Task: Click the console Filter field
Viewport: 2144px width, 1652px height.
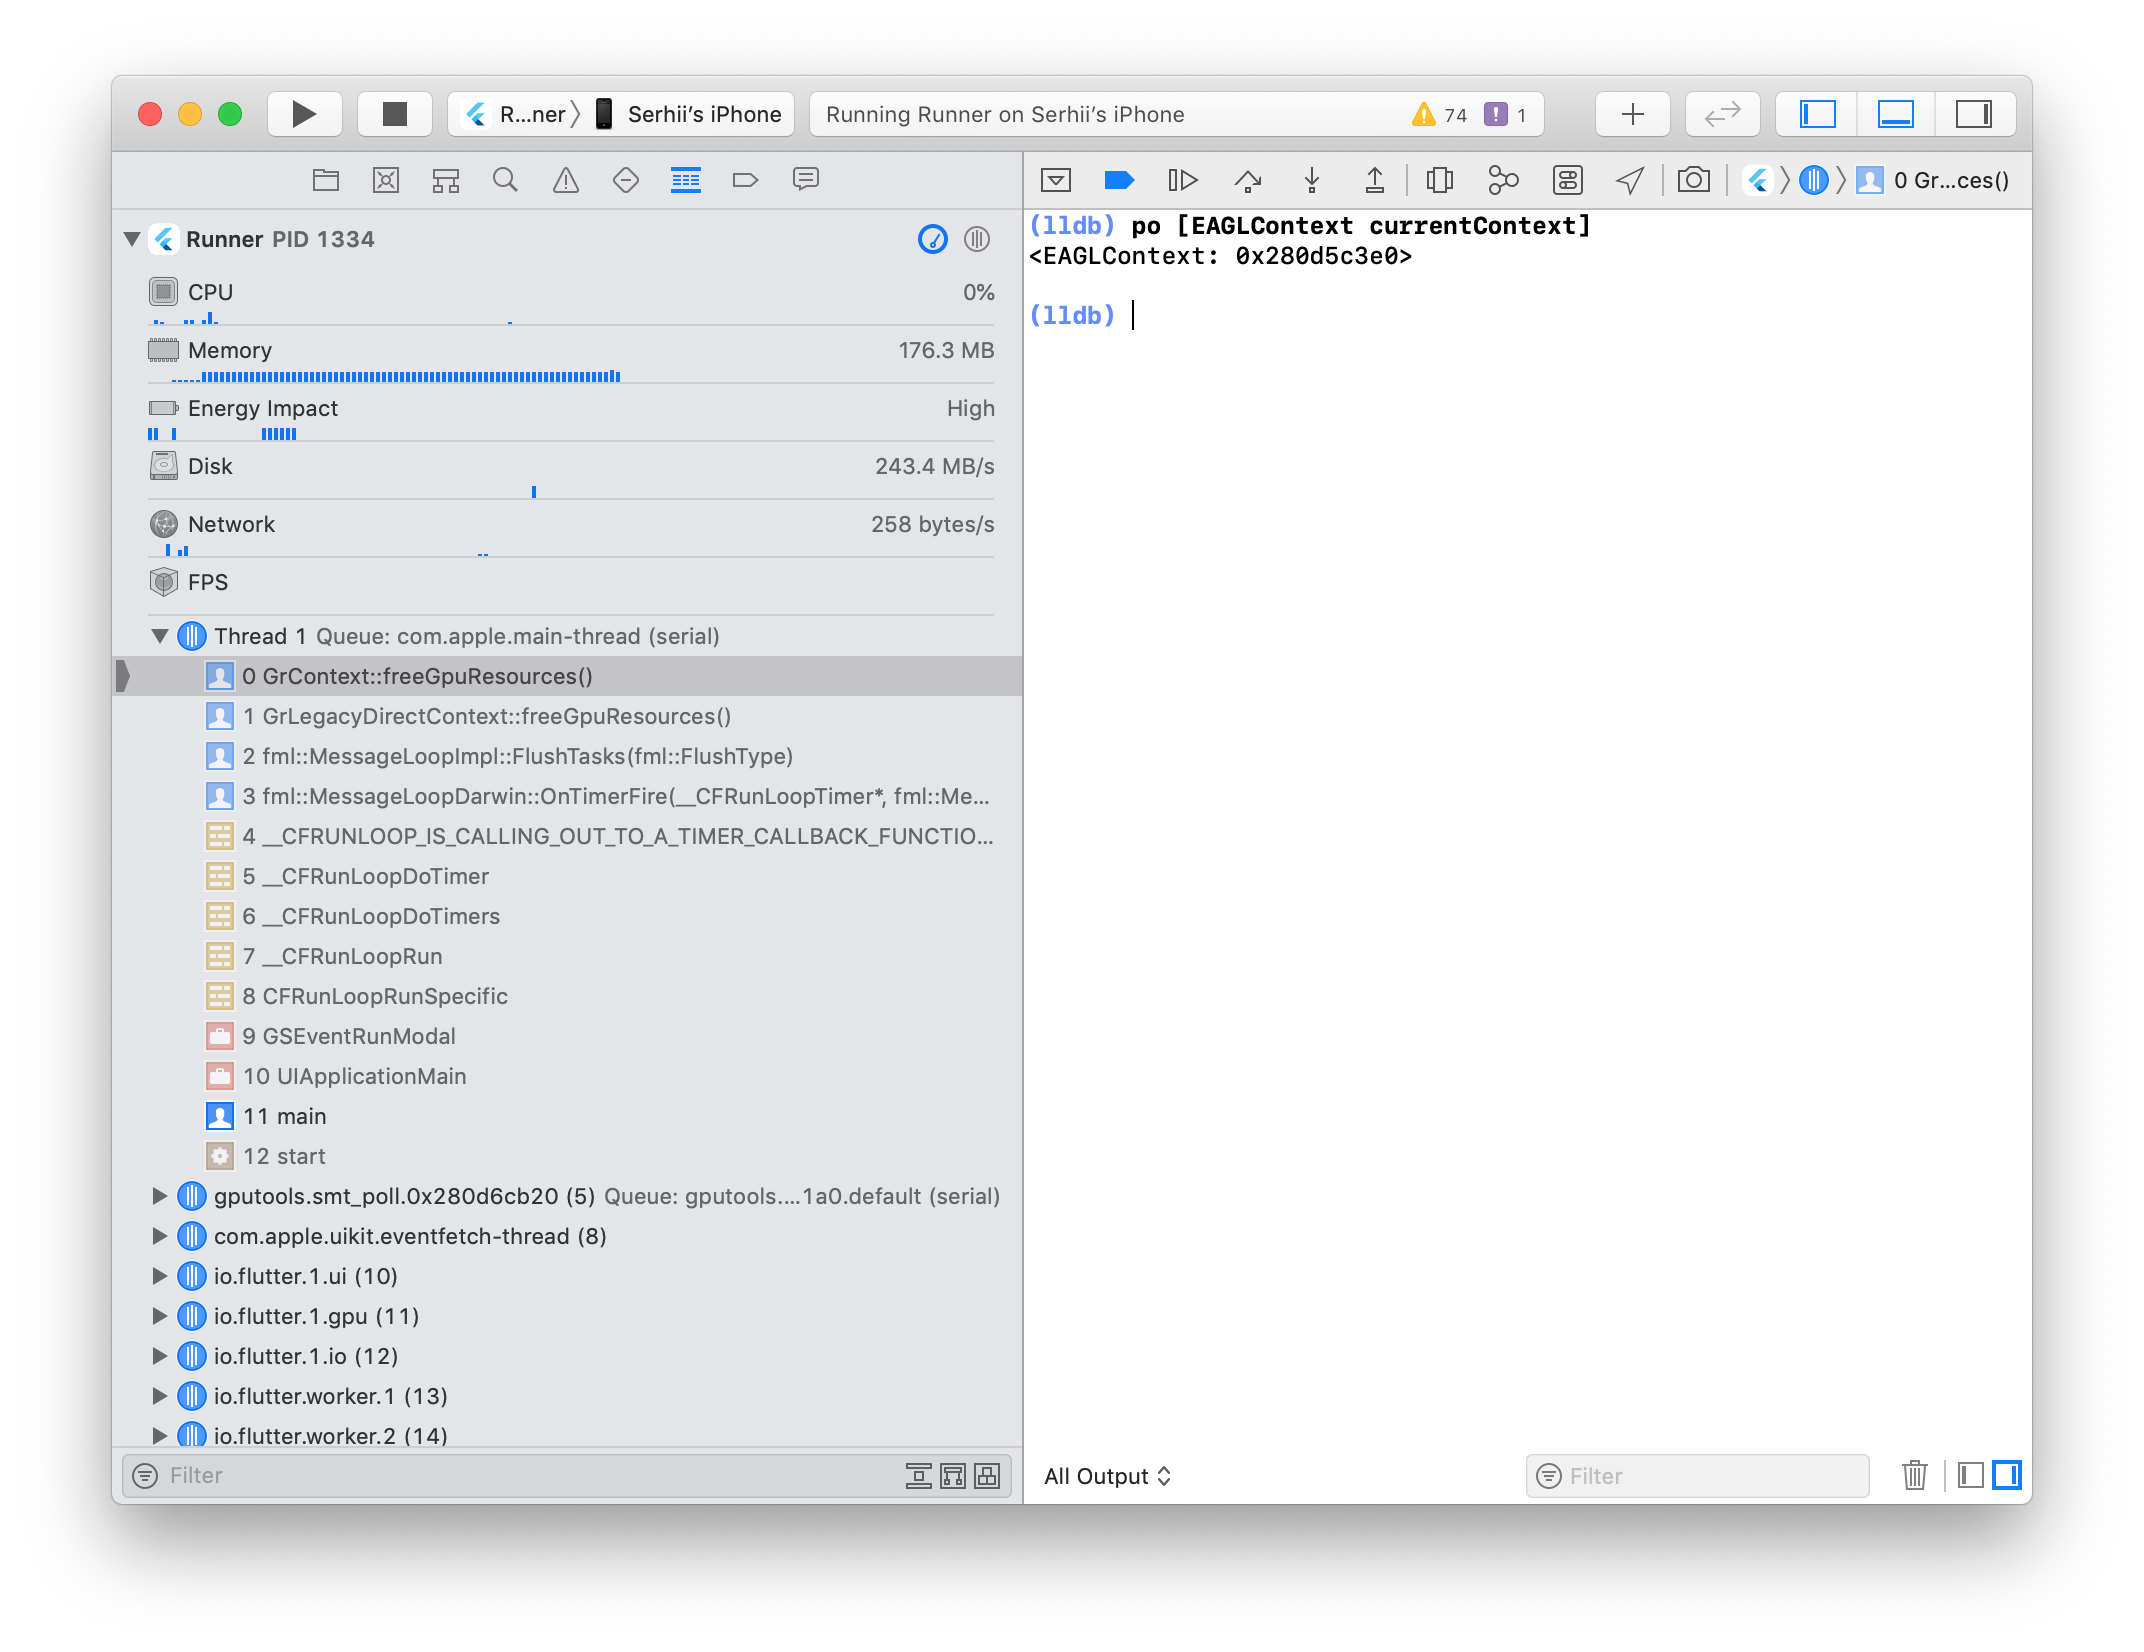Action: click(x=1697, y=1476)
